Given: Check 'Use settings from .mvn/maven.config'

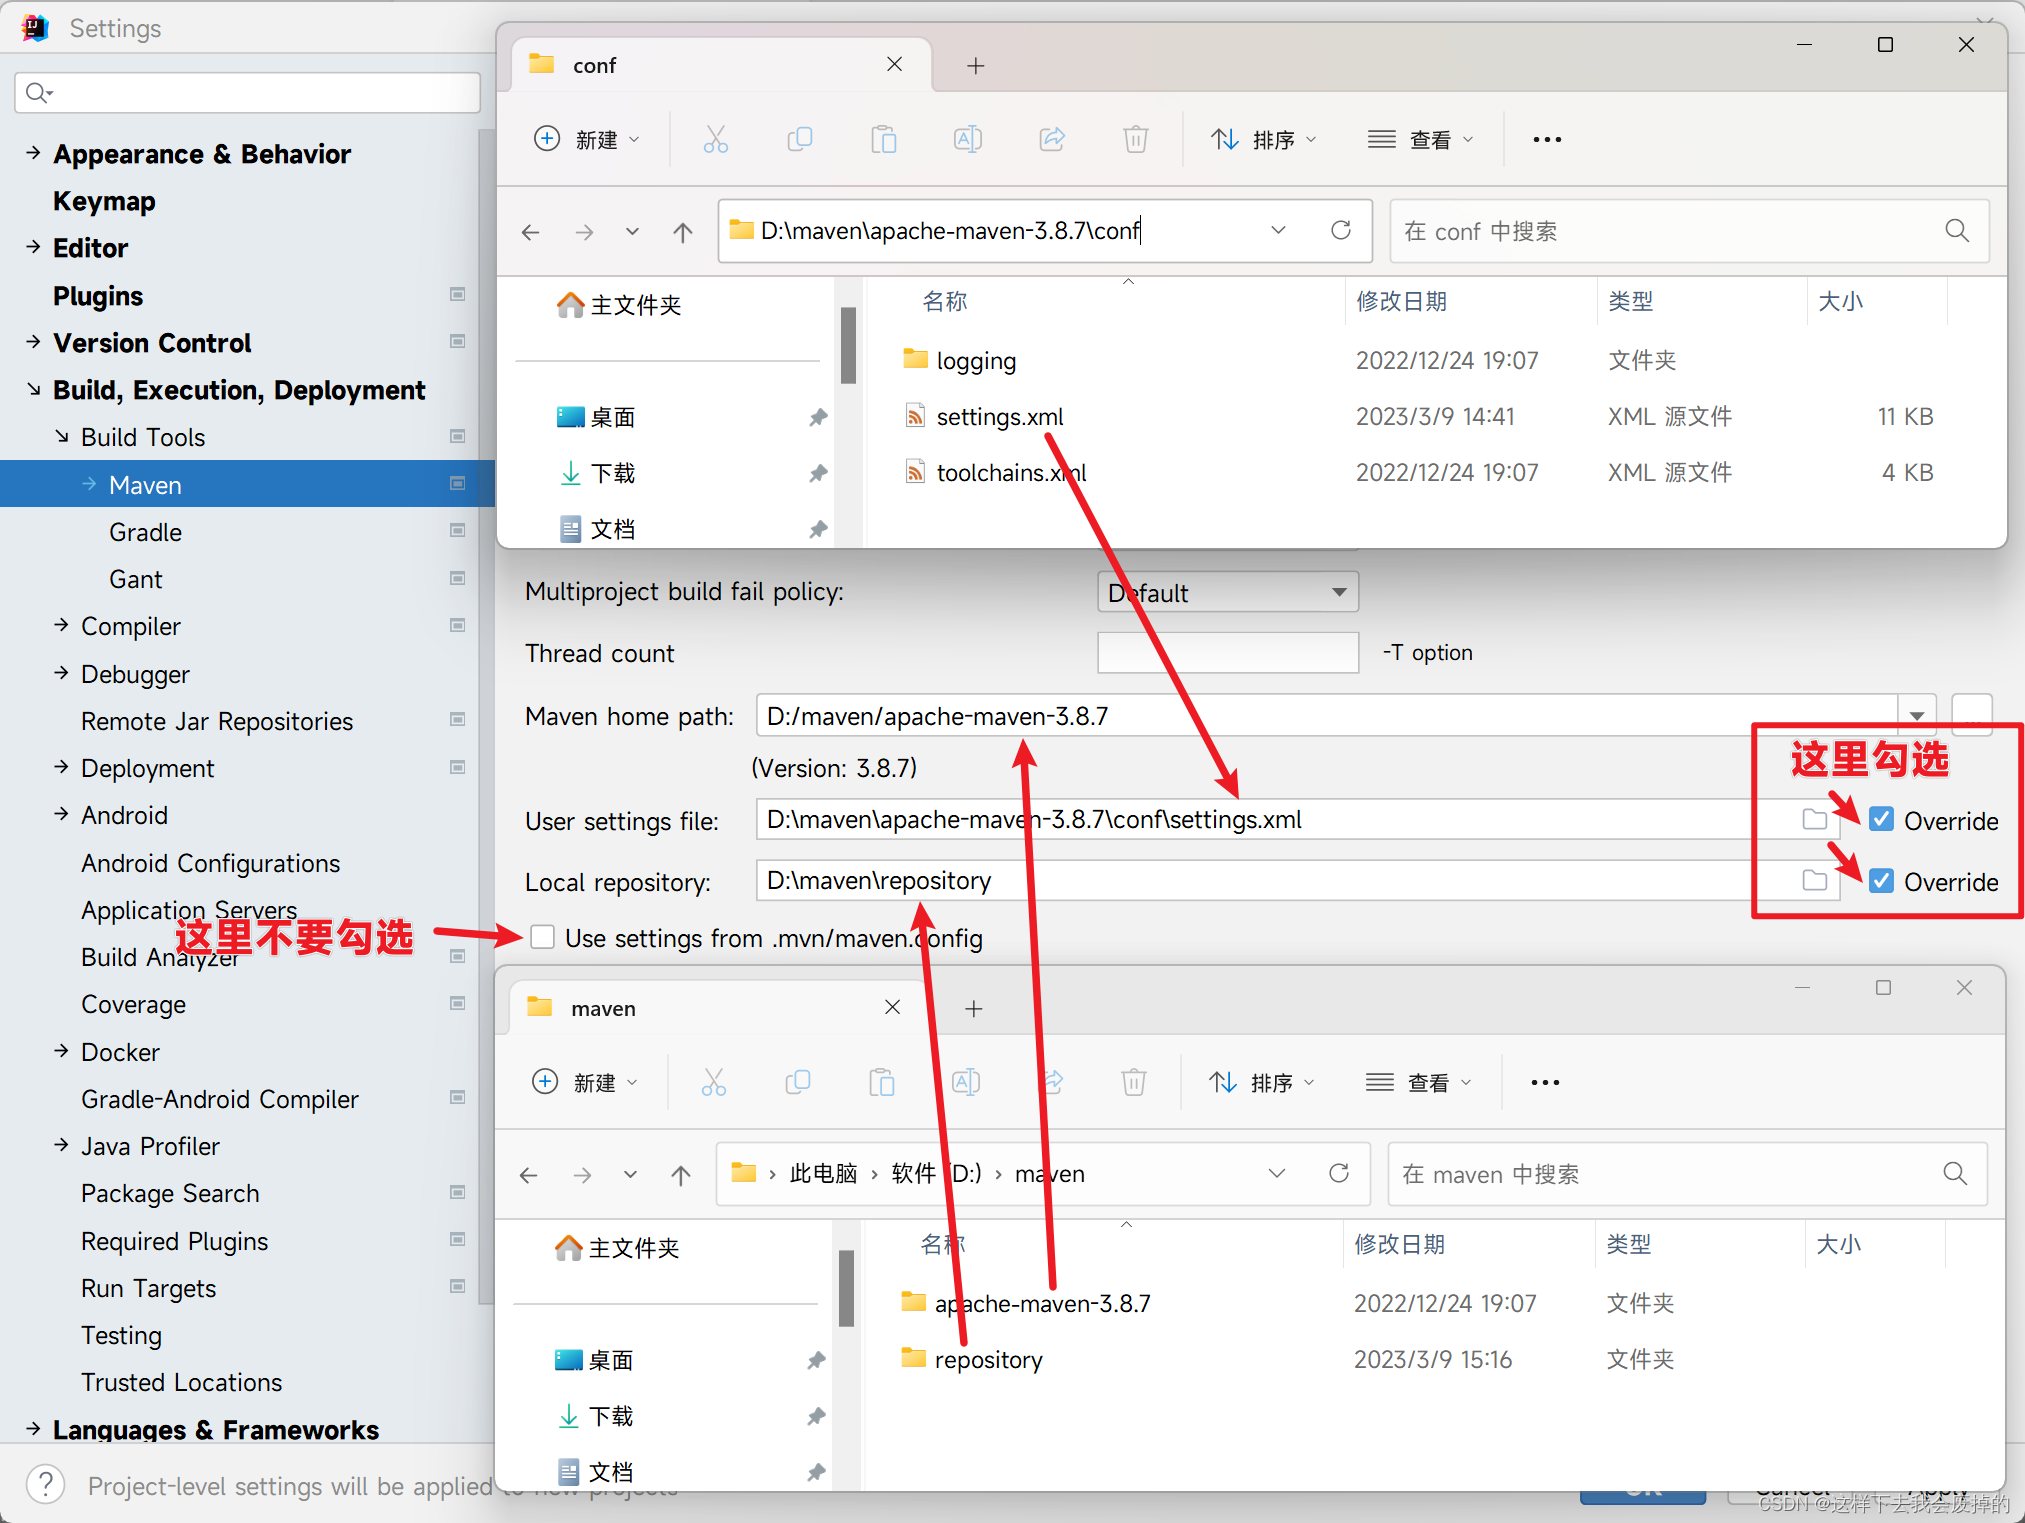Looking at the screenshot, I should tap(541, 937).
